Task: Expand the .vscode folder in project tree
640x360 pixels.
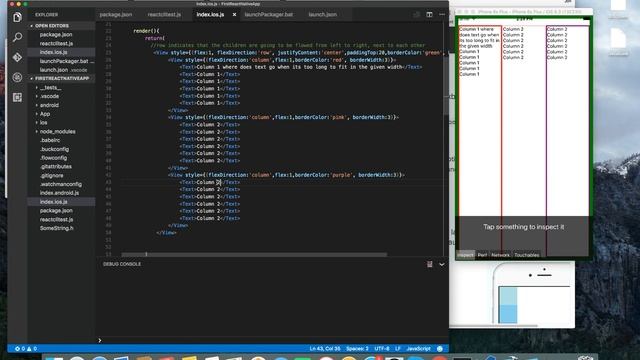Action: pyautogui.click(x=49, y=96)
